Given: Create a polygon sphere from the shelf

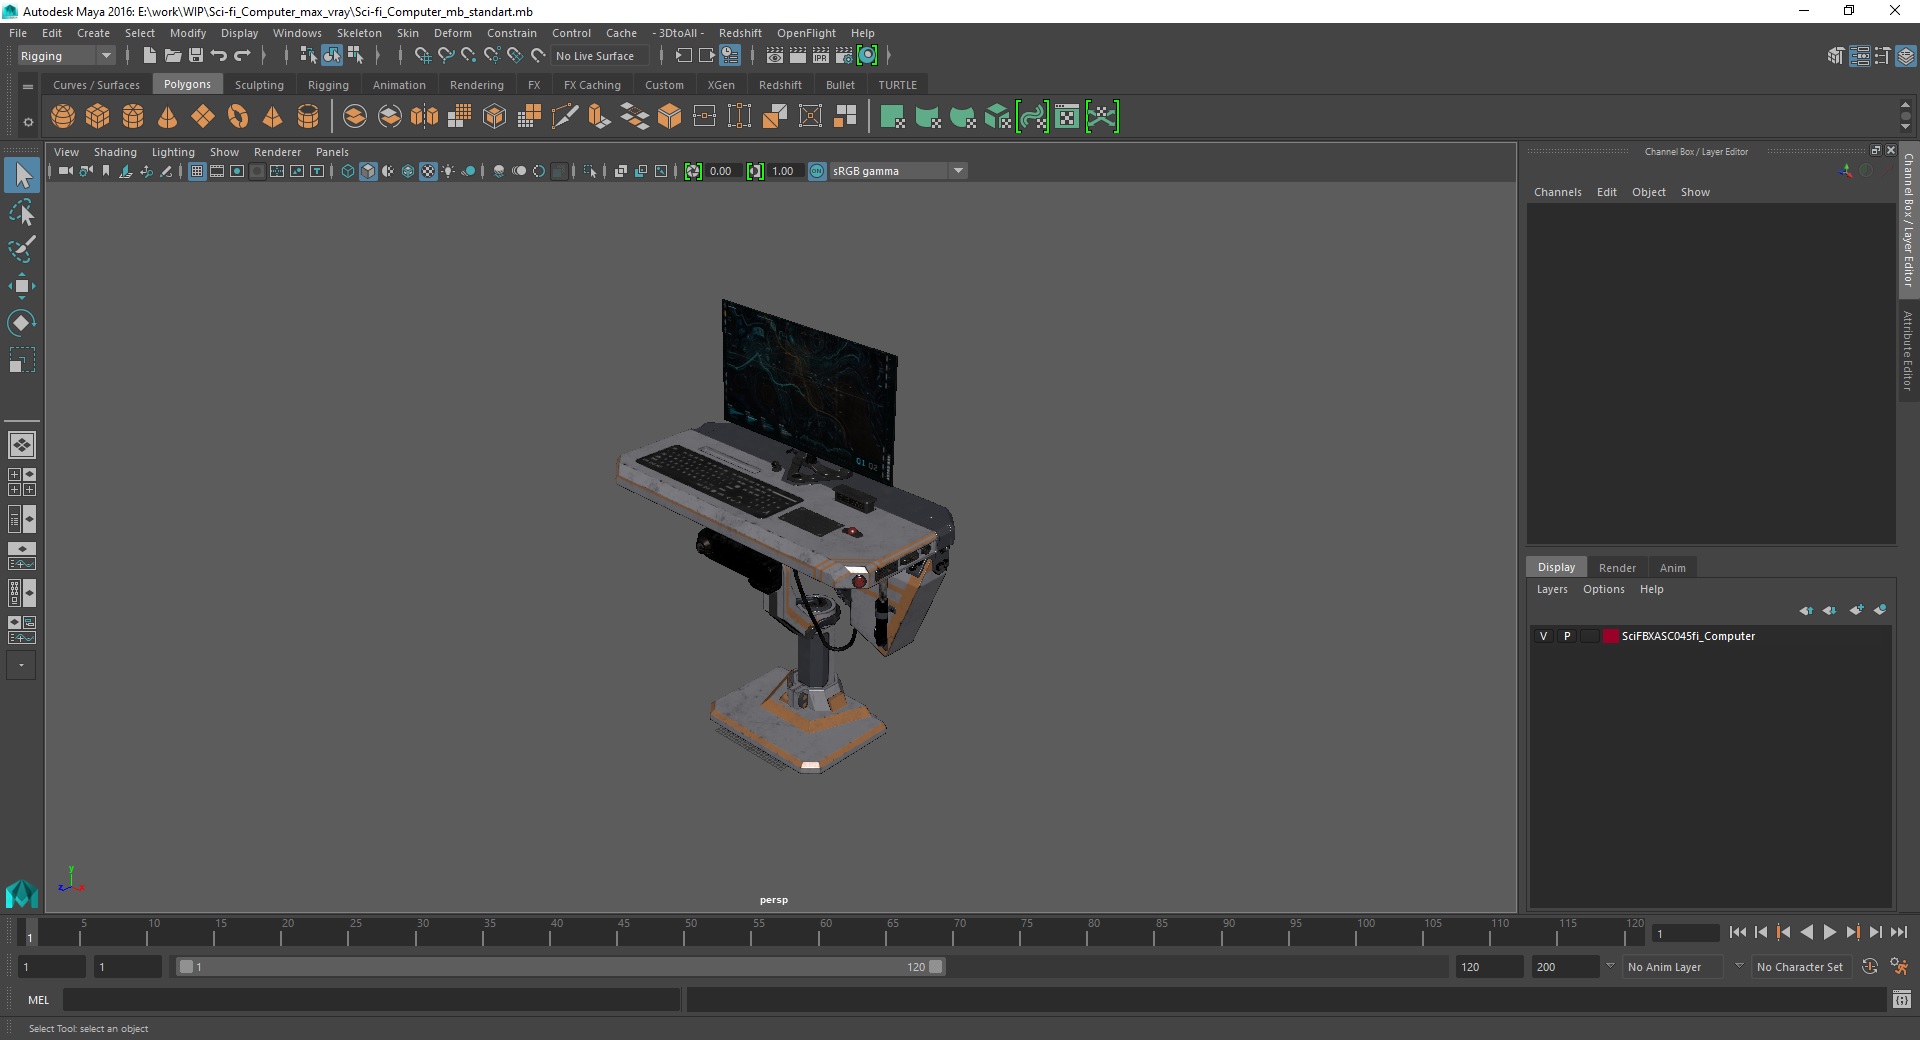Looking at the screenshot, I should [x=63, y=117].
